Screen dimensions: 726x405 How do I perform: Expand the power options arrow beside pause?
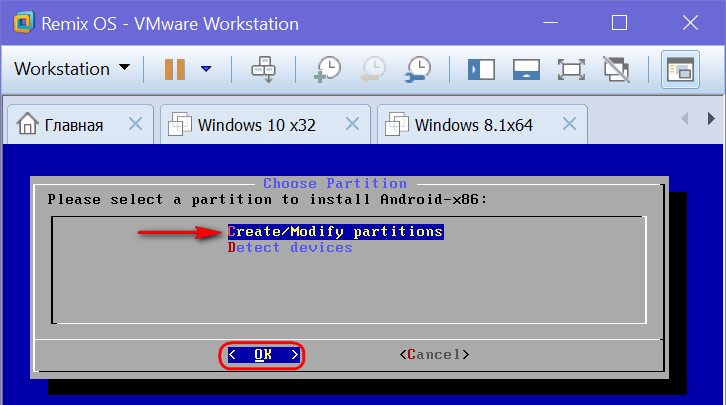(x=206, y=69)
